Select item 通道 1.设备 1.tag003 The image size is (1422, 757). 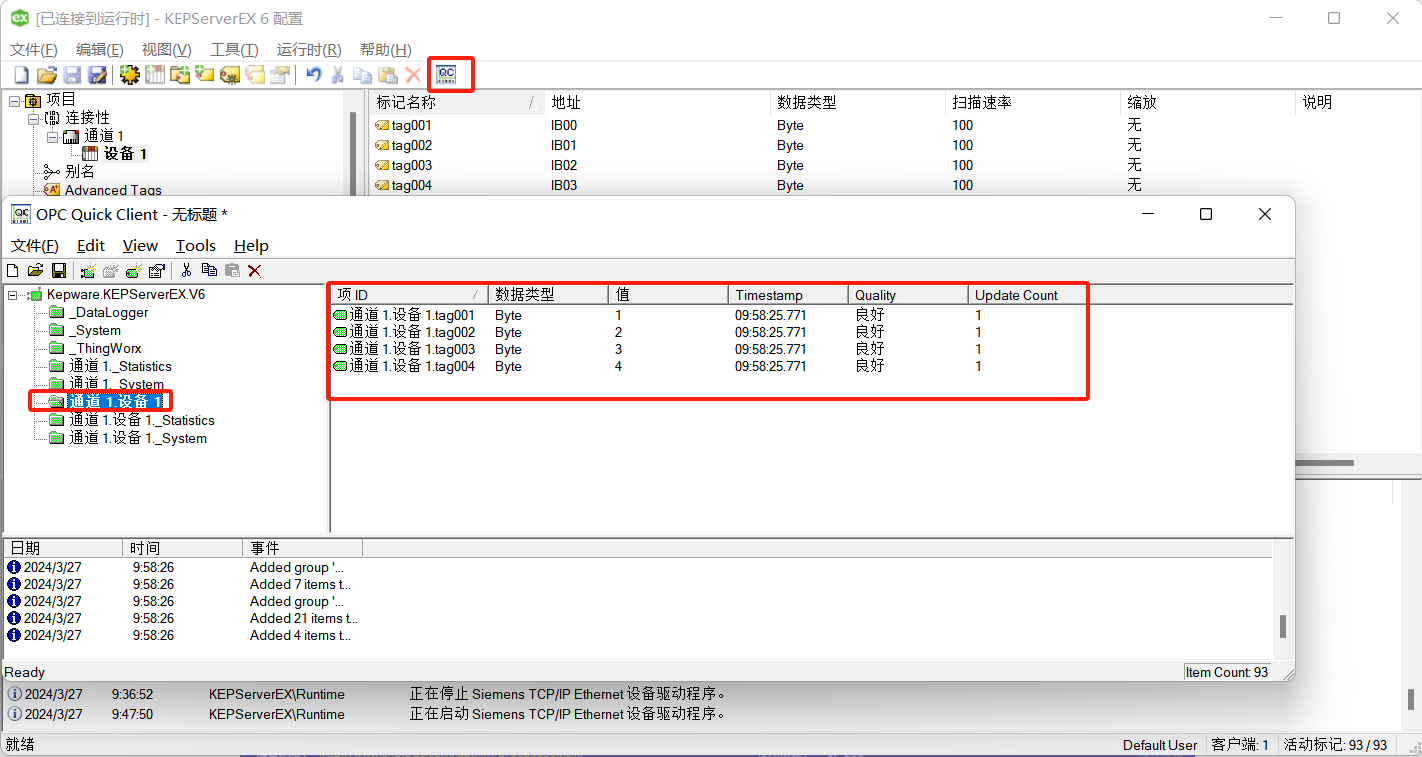(x=412, y=350)
